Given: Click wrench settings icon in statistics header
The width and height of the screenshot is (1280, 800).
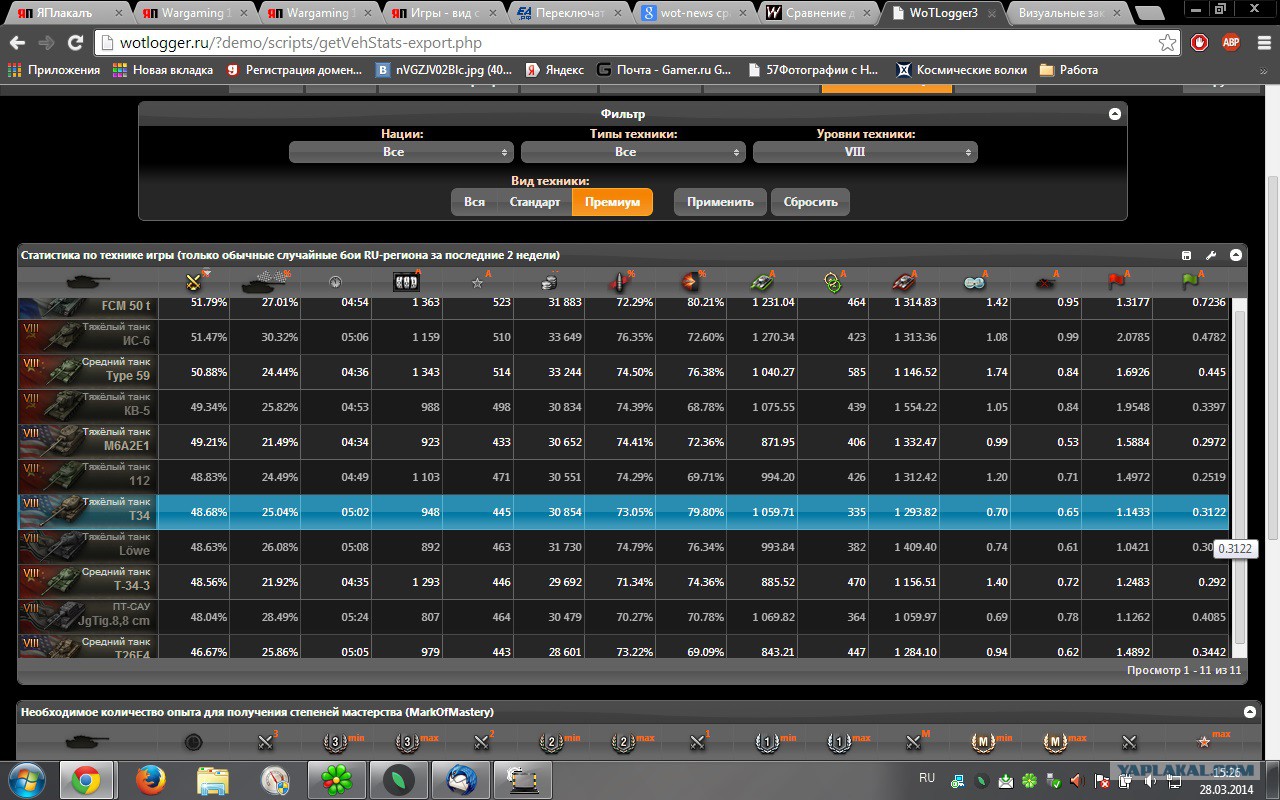Looking at the screenshot, I should click(1211, 255).
